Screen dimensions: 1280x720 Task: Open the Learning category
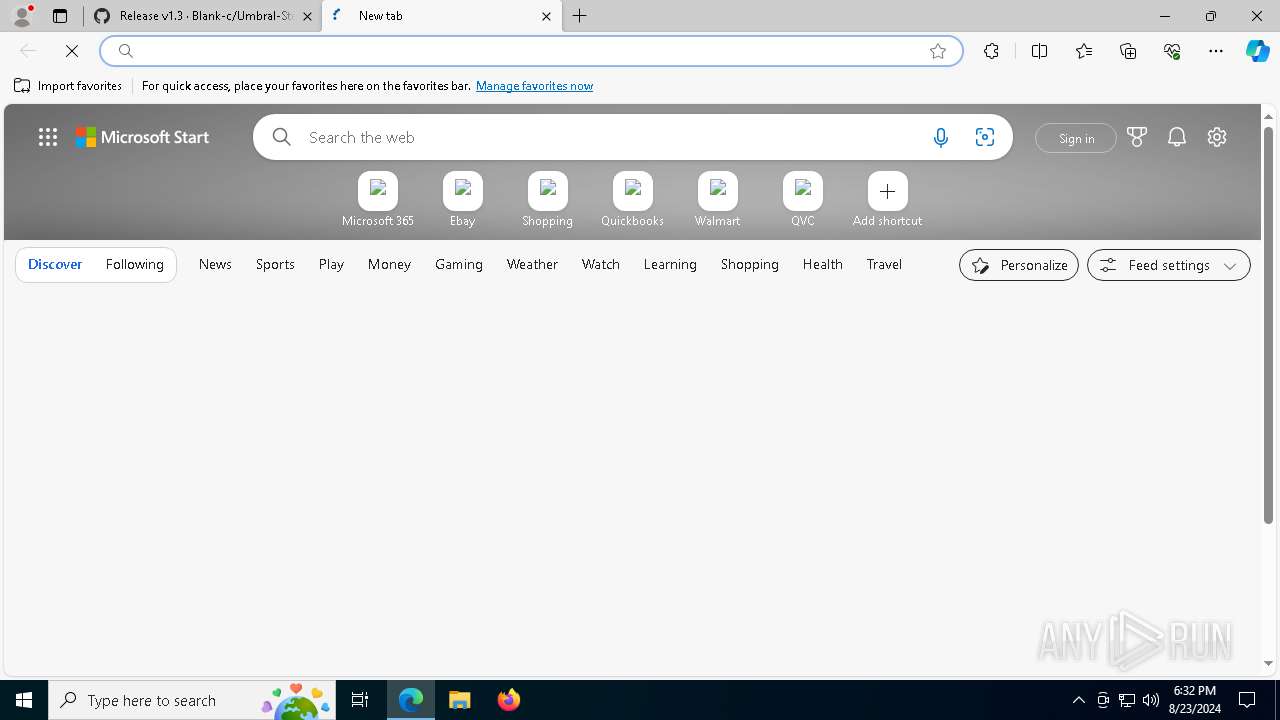[670, 264]
